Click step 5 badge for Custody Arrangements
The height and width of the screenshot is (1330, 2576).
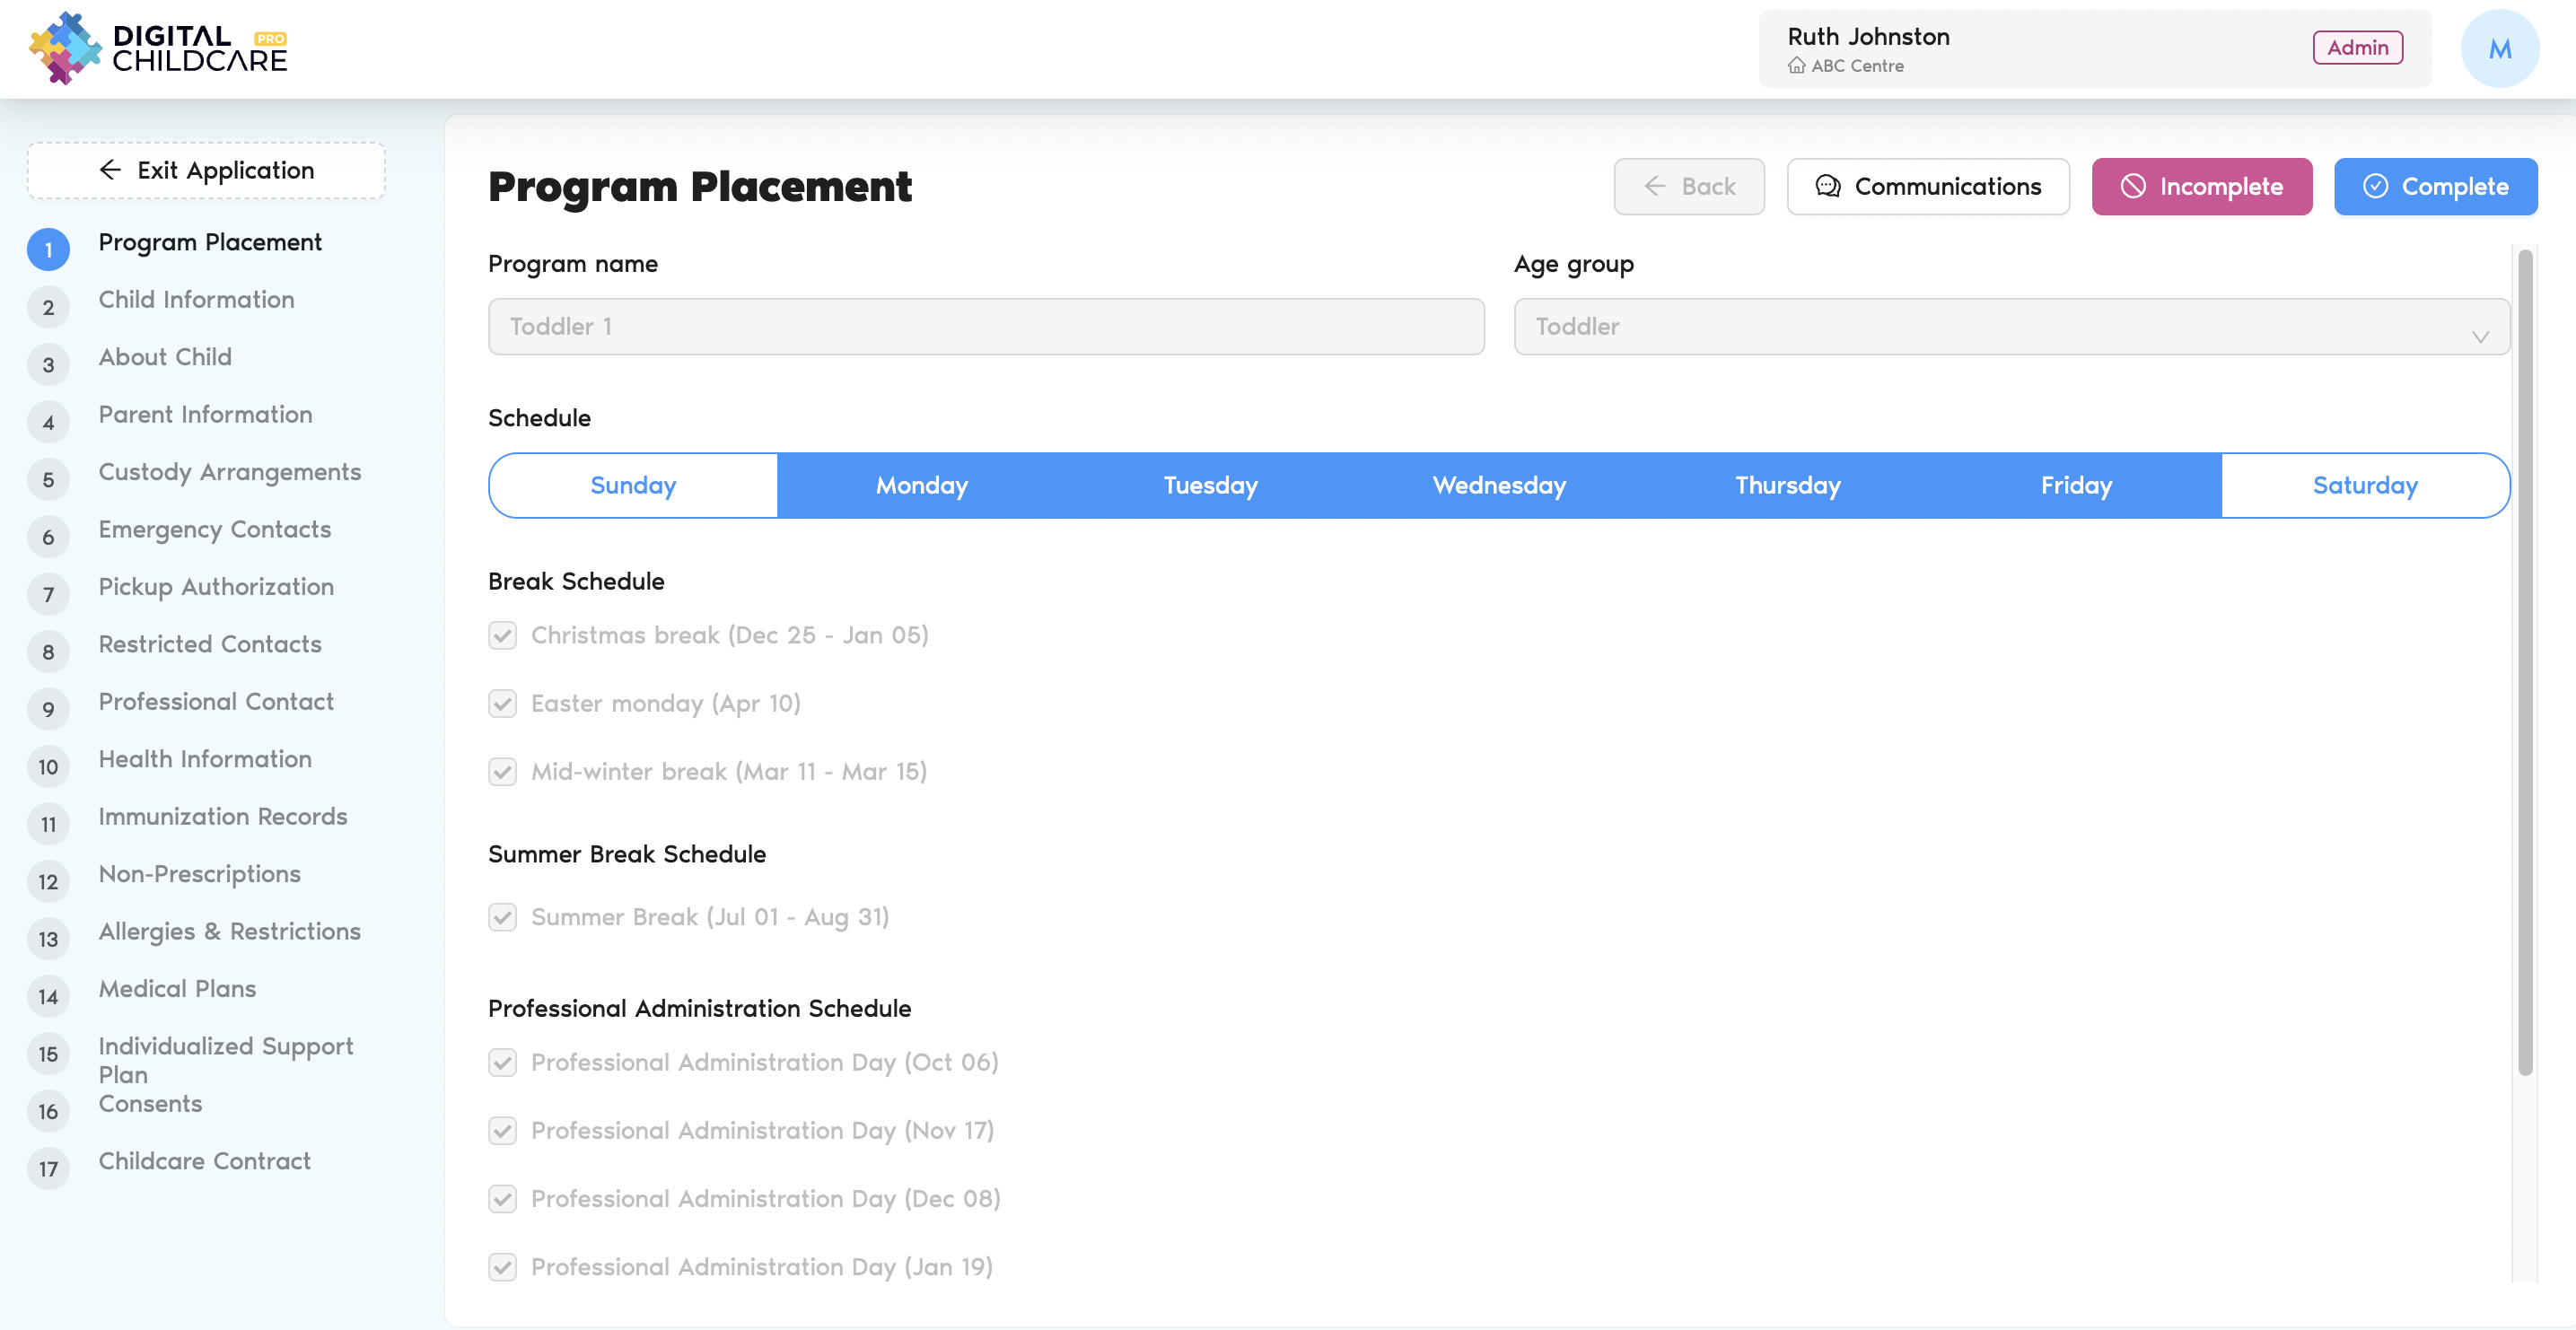pyautogui.click(x=48, y=480)
